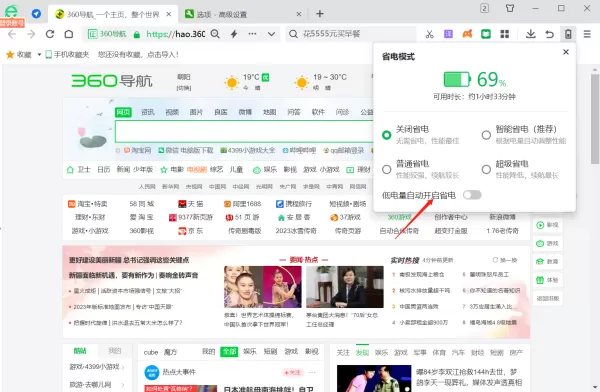Click the battery power-saving toolbar icon
This screenshot has height=392, width=600.
568,34
